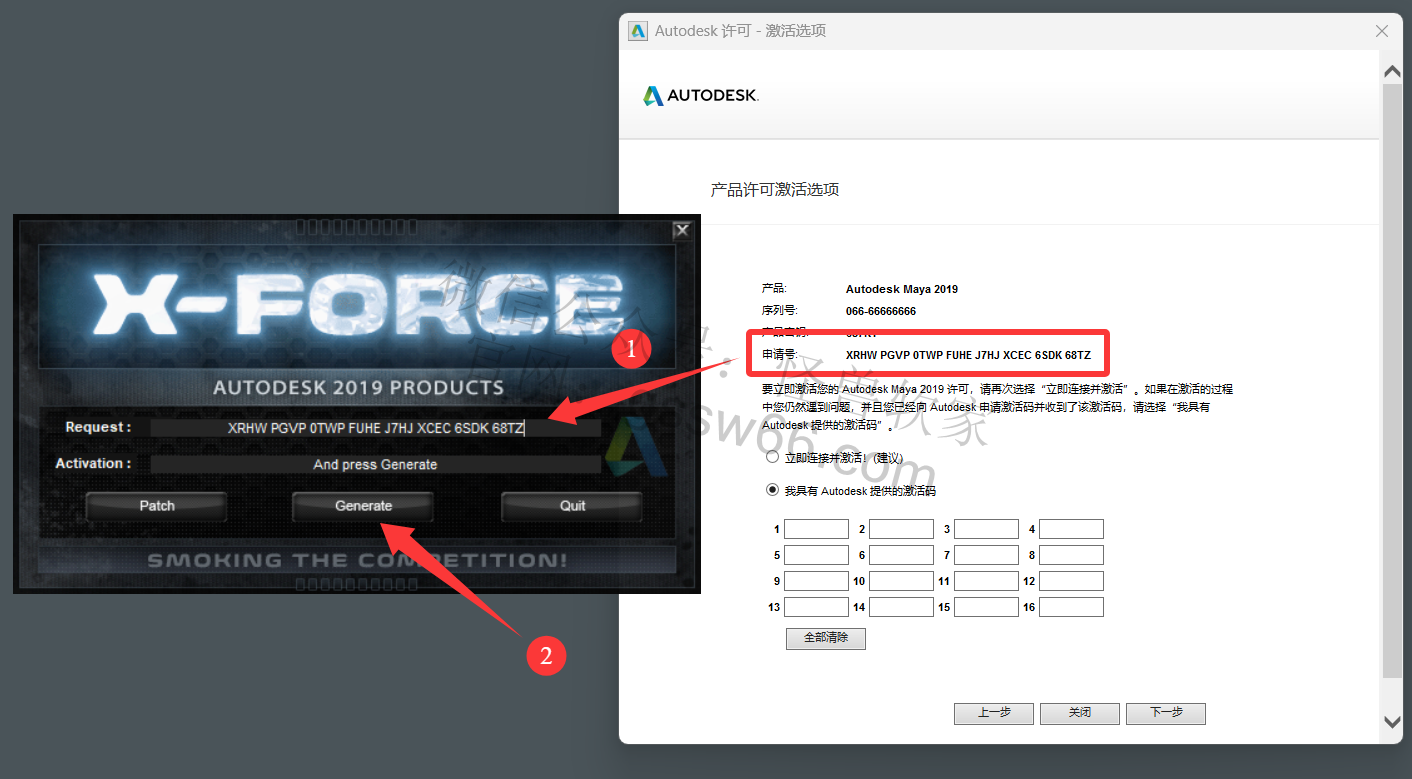Click activation code field 15
Screen dimensions: 1412x779
[x=986, y=607]
